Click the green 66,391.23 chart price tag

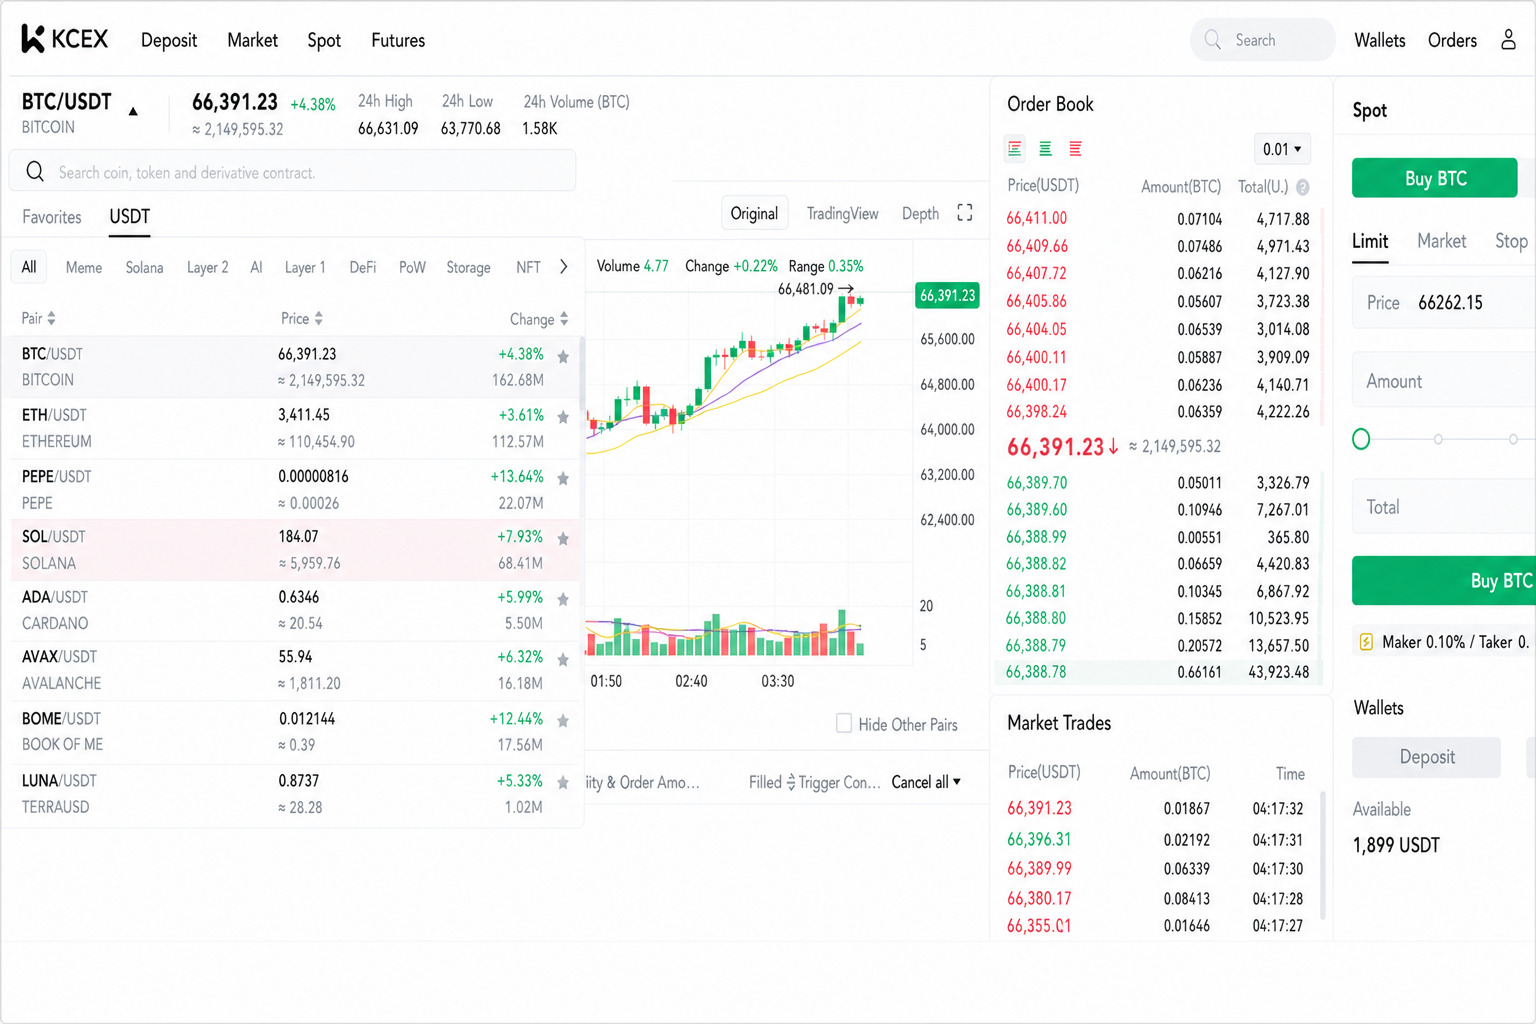tap(947, 295)
